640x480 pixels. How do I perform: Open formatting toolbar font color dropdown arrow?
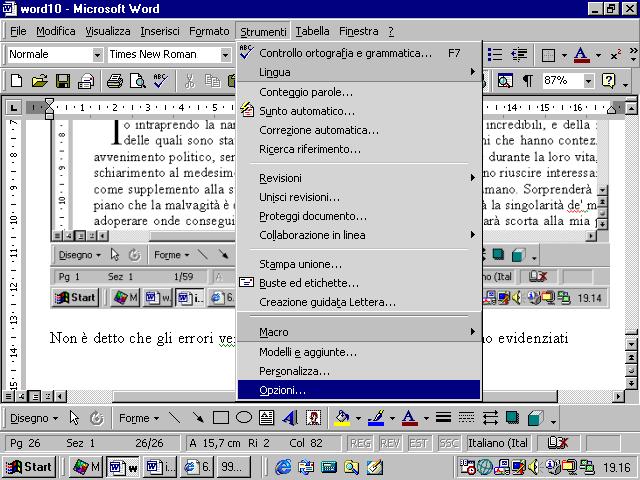[x=598, y=55]
